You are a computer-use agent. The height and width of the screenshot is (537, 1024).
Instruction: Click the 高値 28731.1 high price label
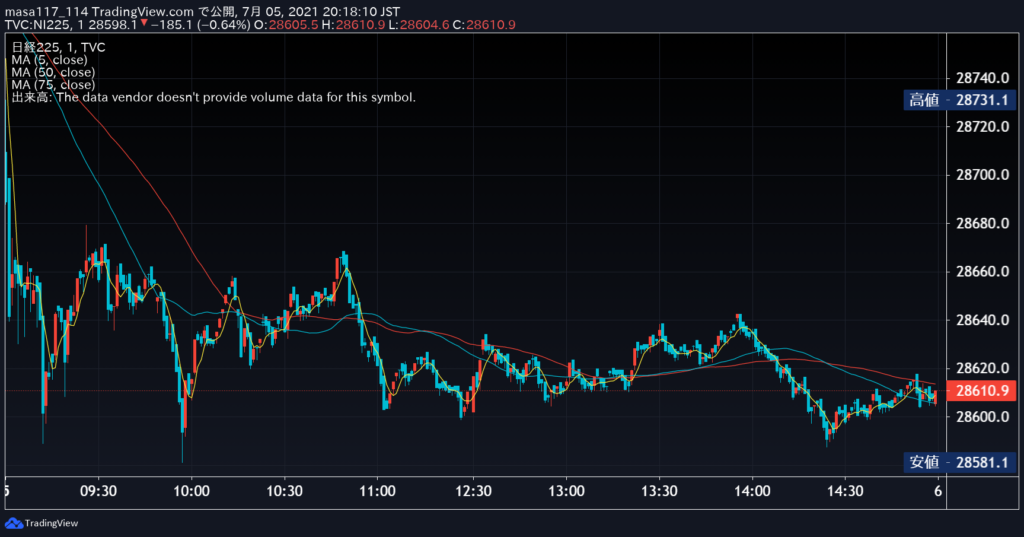[959, 100]
